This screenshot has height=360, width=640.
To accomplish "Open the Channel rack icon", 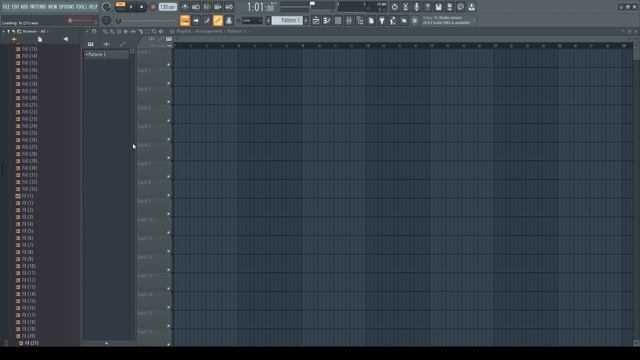I will pyautogui.click(x=338, y=20).
